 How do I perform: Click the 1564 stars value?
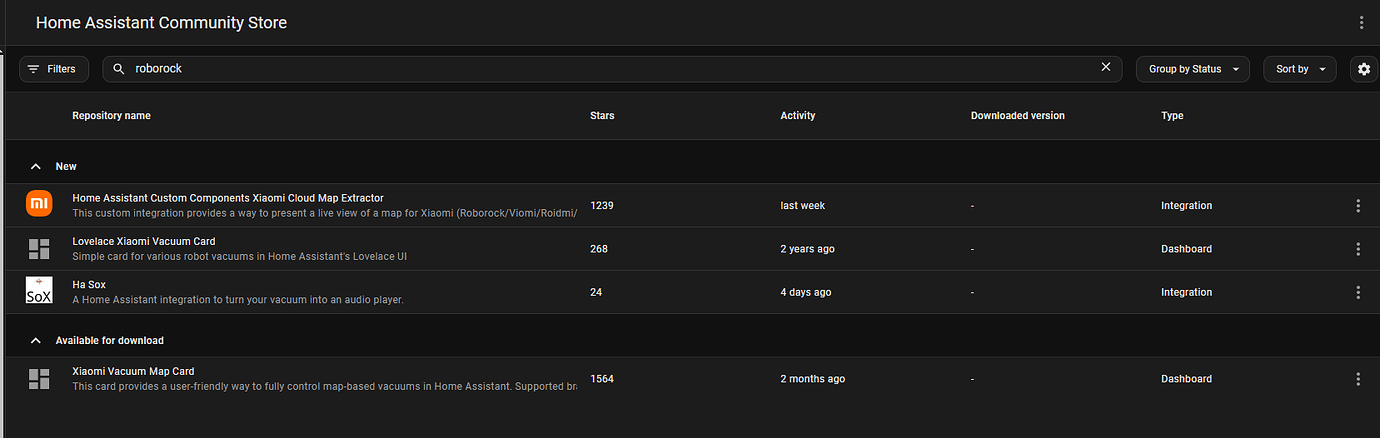[x=602, y=379]
